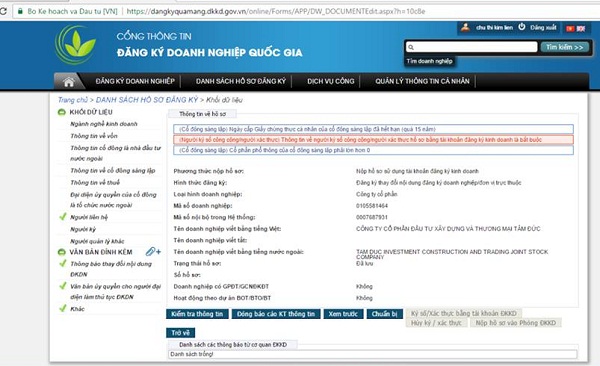
Task: Click the Trở về button
Action: tap(181, 333)
